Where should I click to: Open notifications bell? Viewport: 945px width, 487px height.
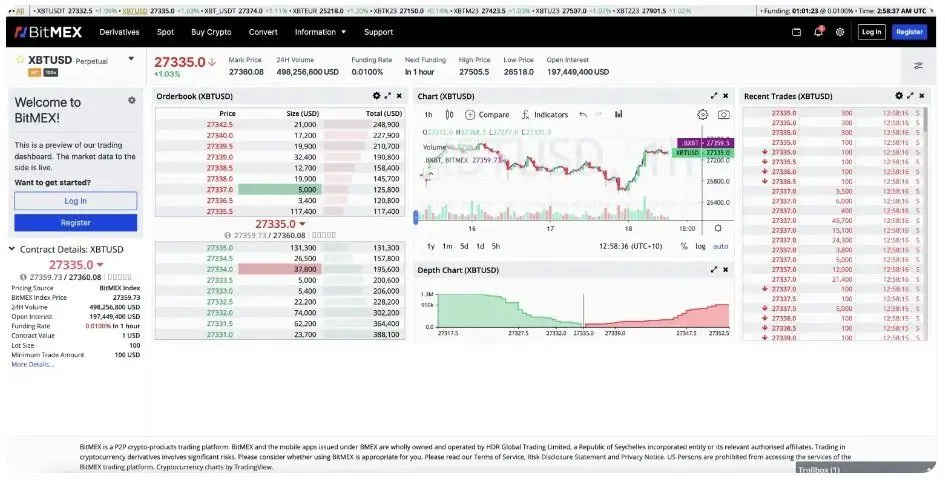[818, 31]
